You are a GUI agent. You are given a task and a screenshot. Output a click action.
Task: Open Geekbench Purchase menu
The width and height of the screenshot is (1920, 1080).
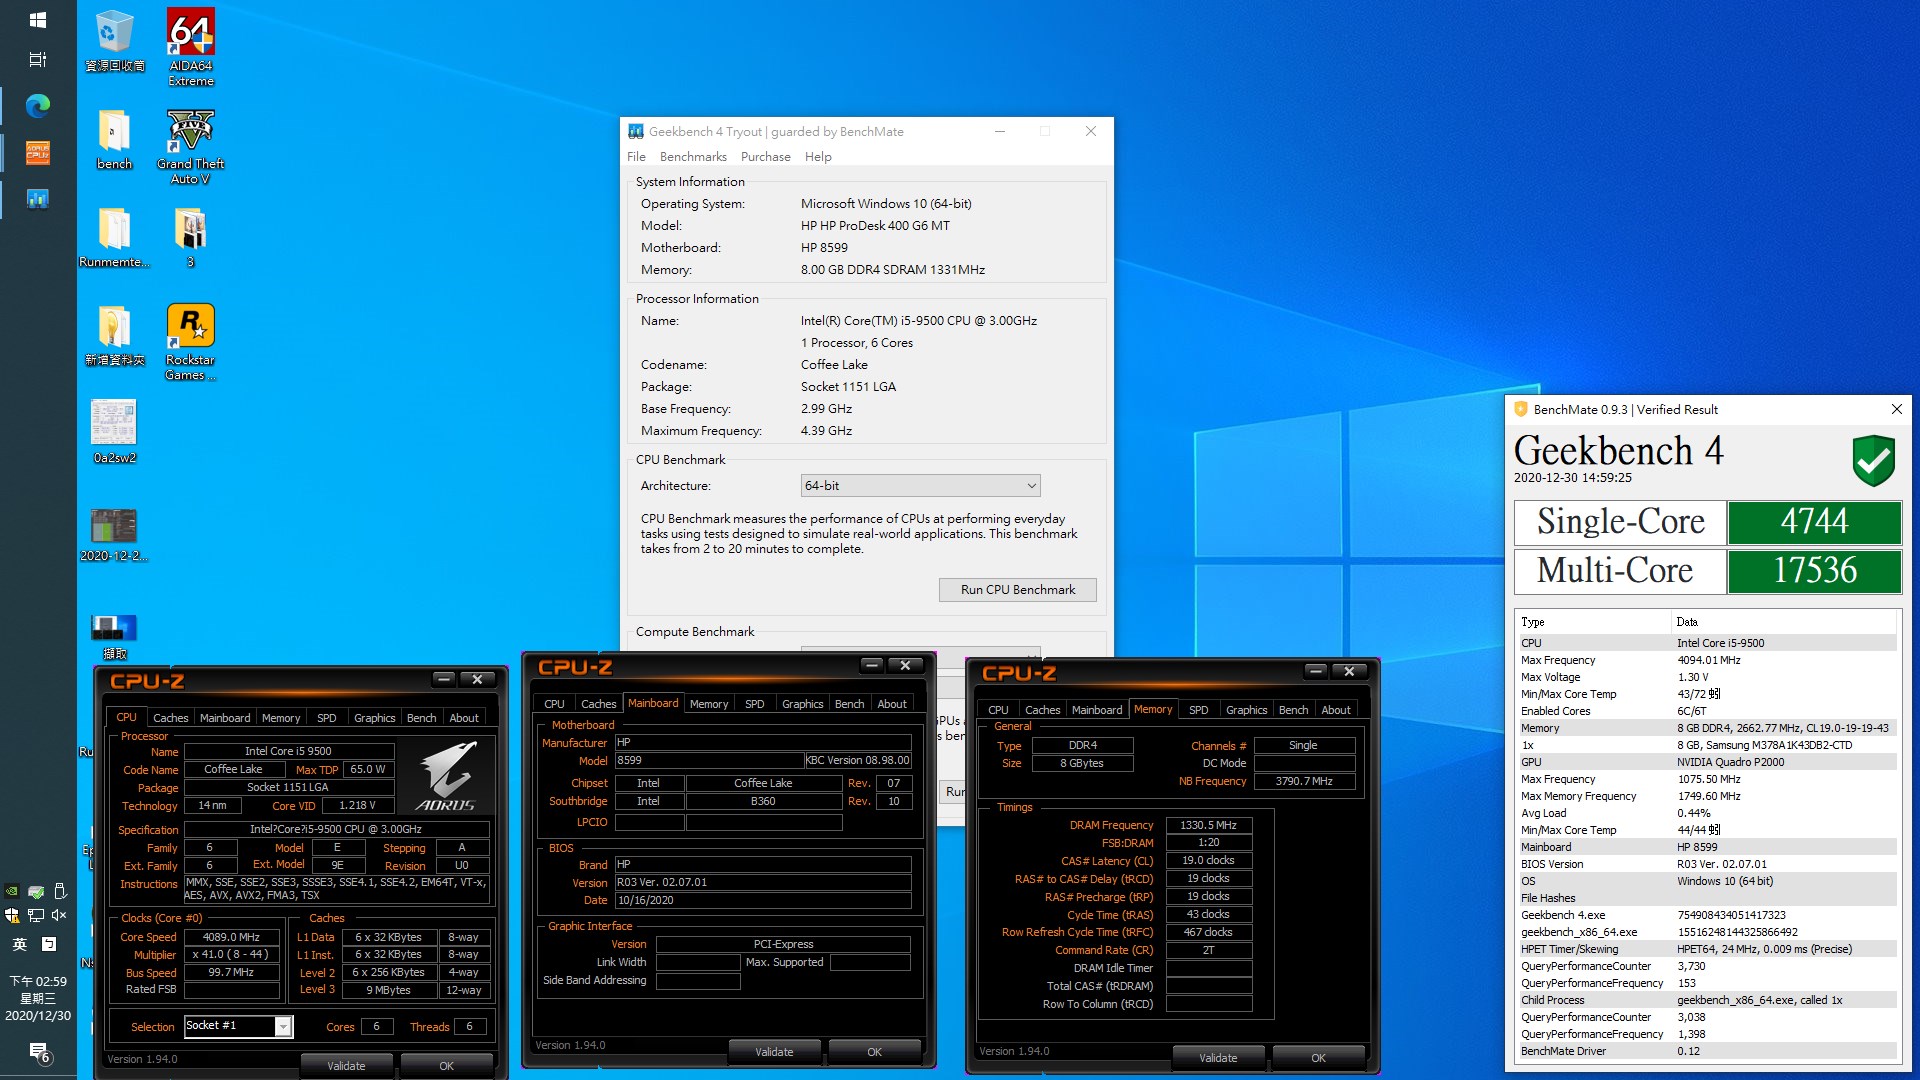click(x=765, y=157)
